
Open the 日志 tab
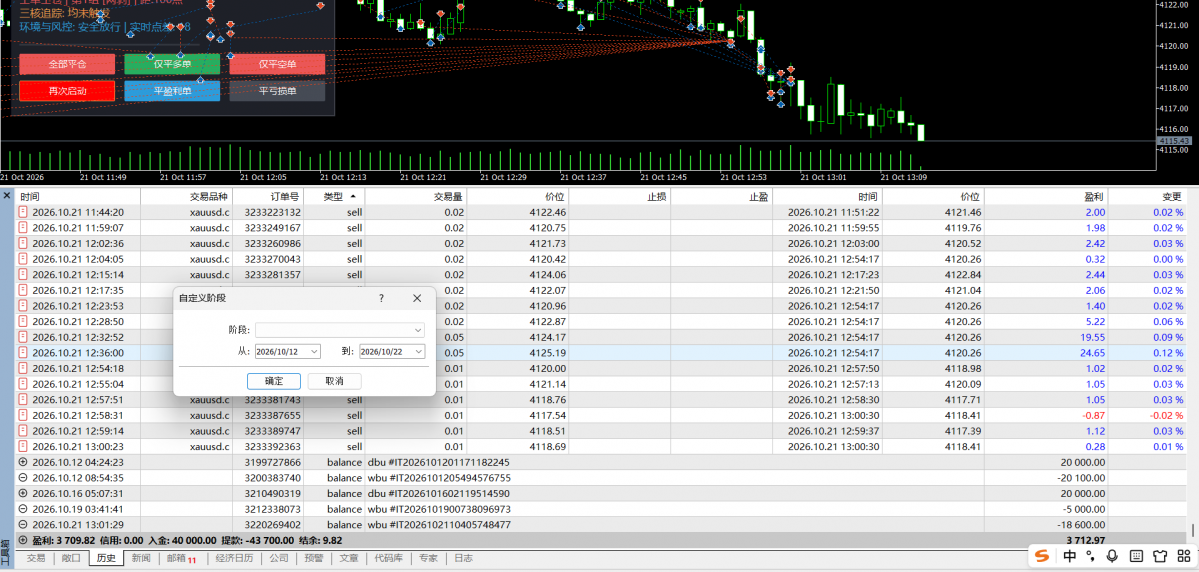point(463,558)
